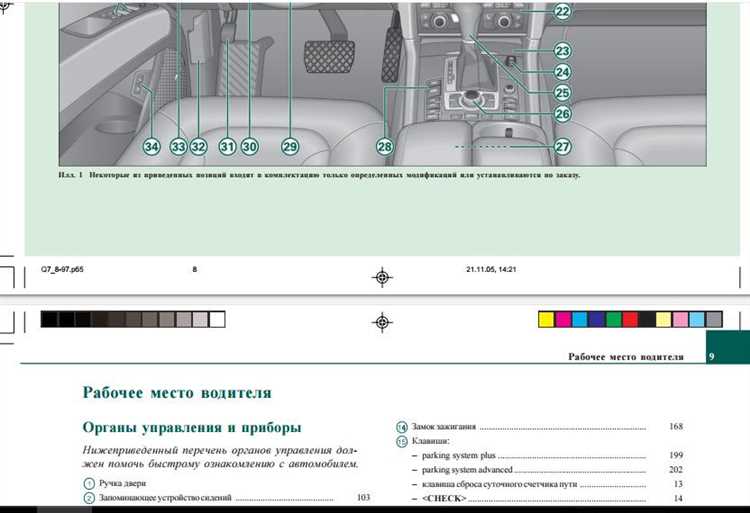Open the "parking system plus" entry
The image size is (750, 513).
click(459, 455)
